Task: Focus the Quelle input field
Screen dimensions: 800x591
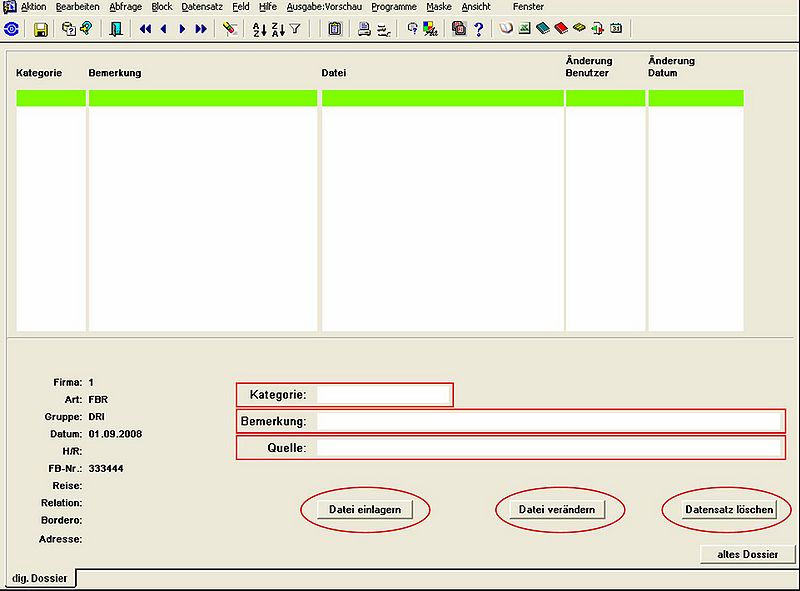Action: click(549, 448)
